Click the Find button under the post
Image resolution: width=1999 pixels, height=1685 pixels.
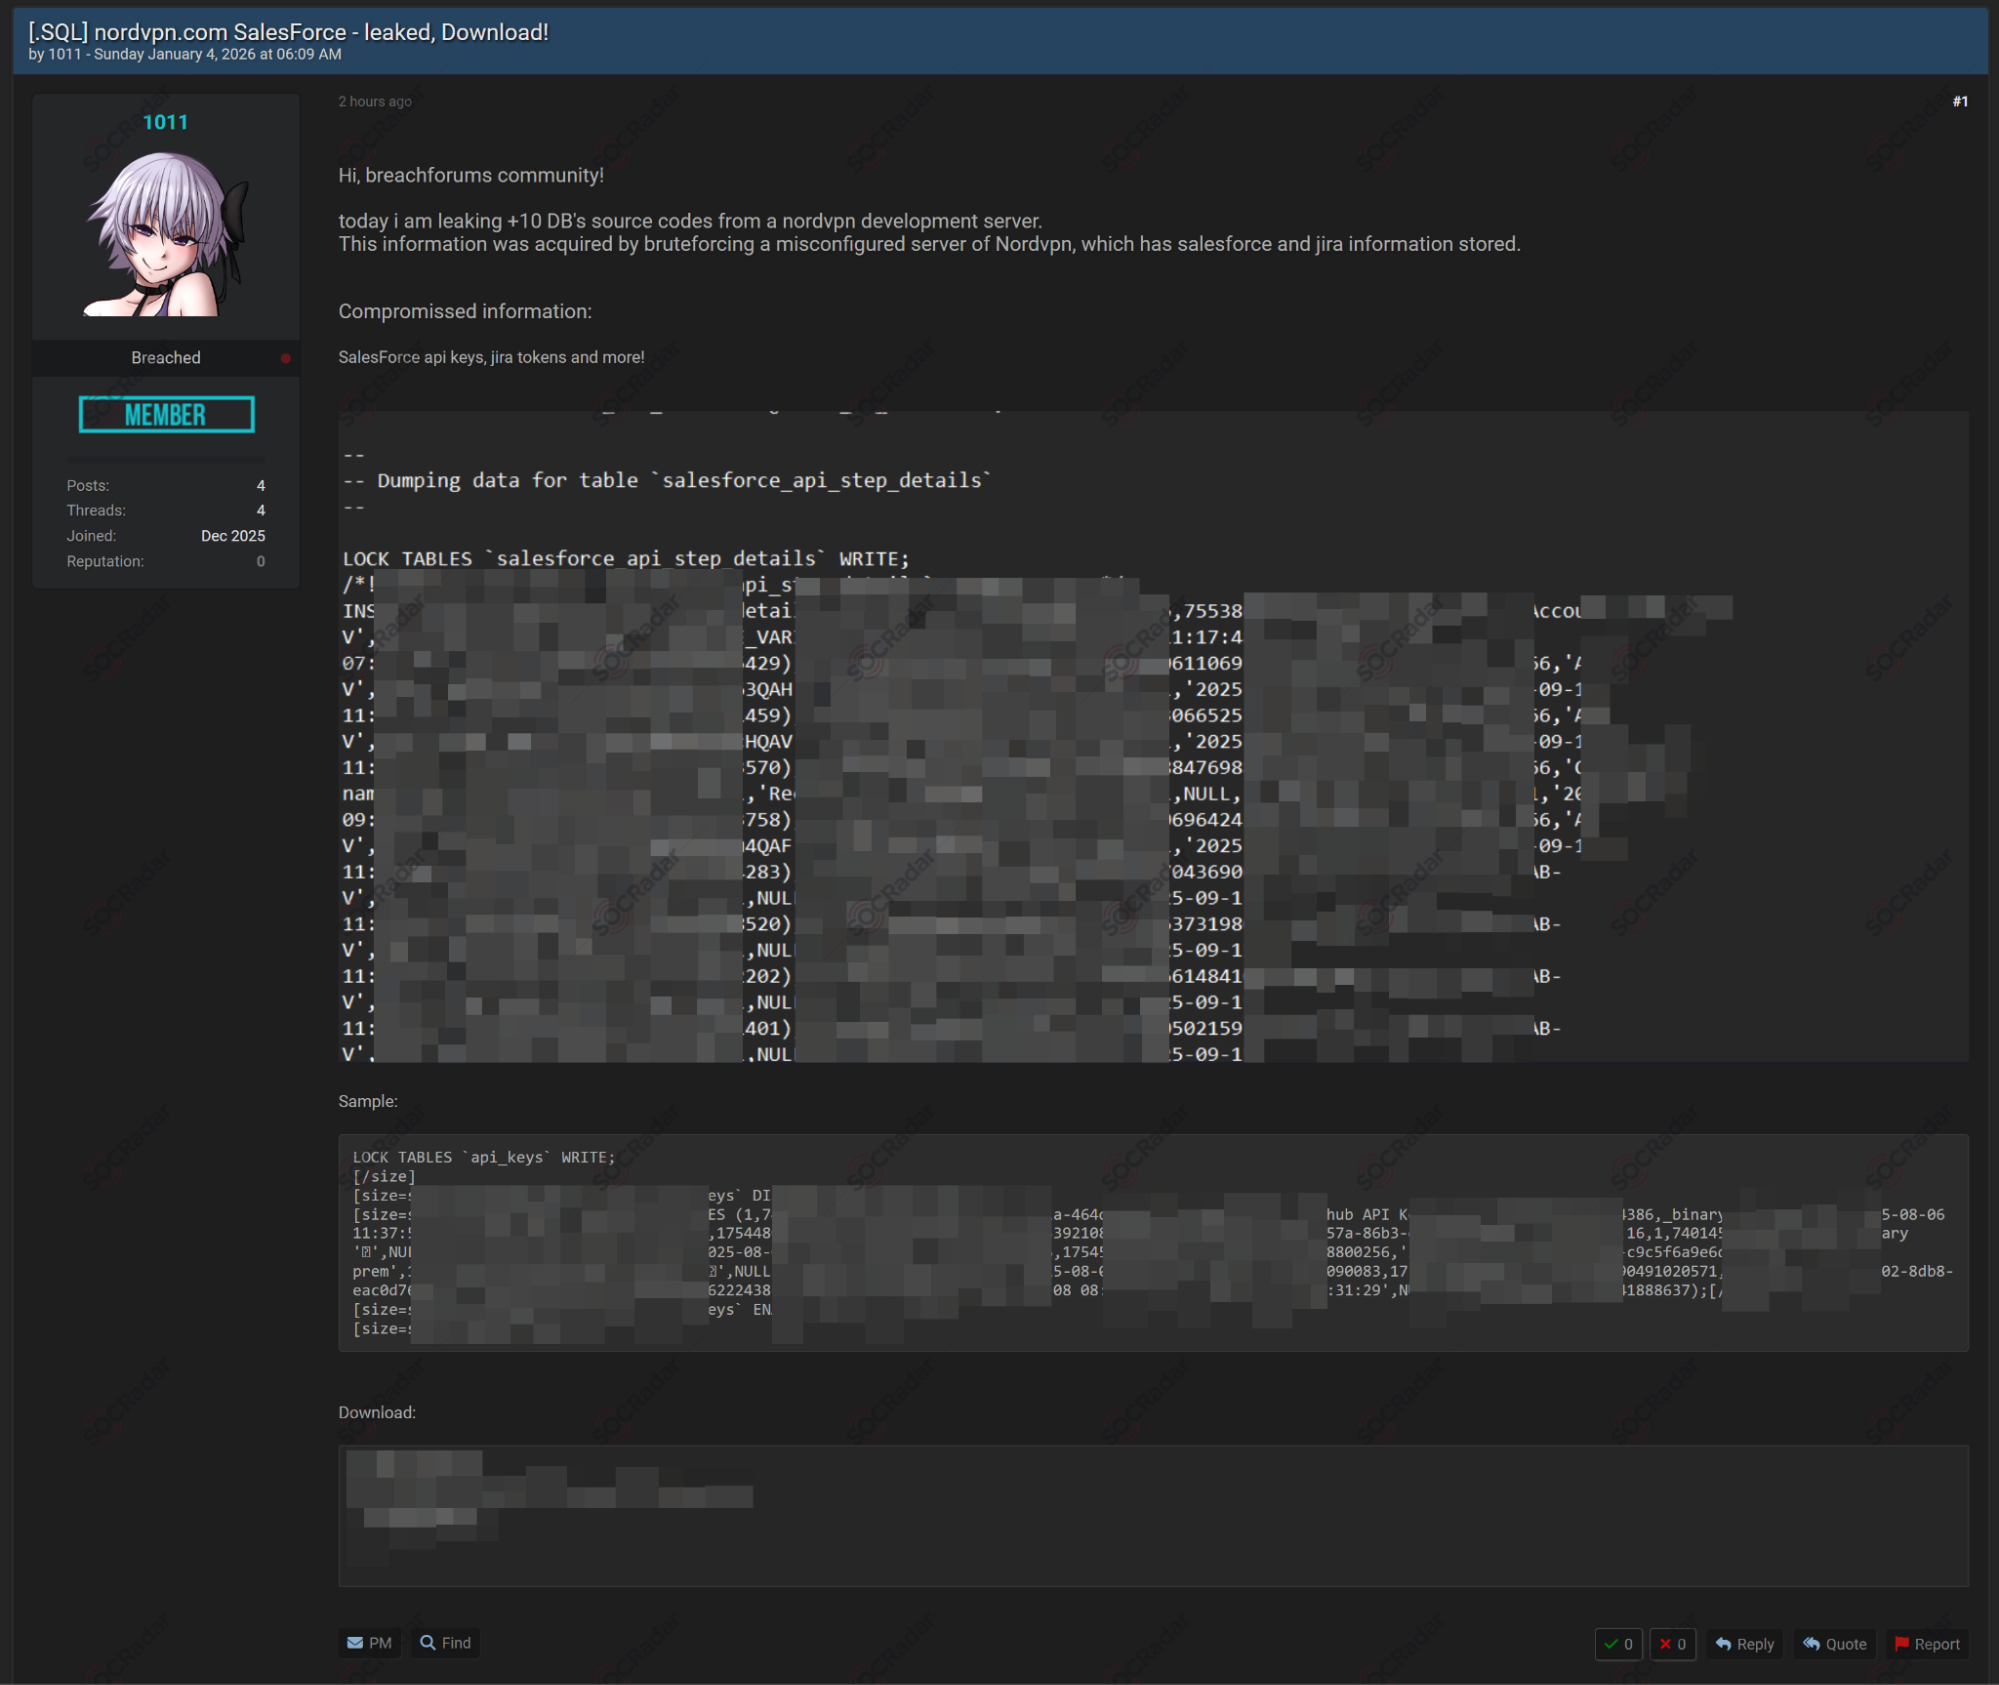pos(445,1642)
